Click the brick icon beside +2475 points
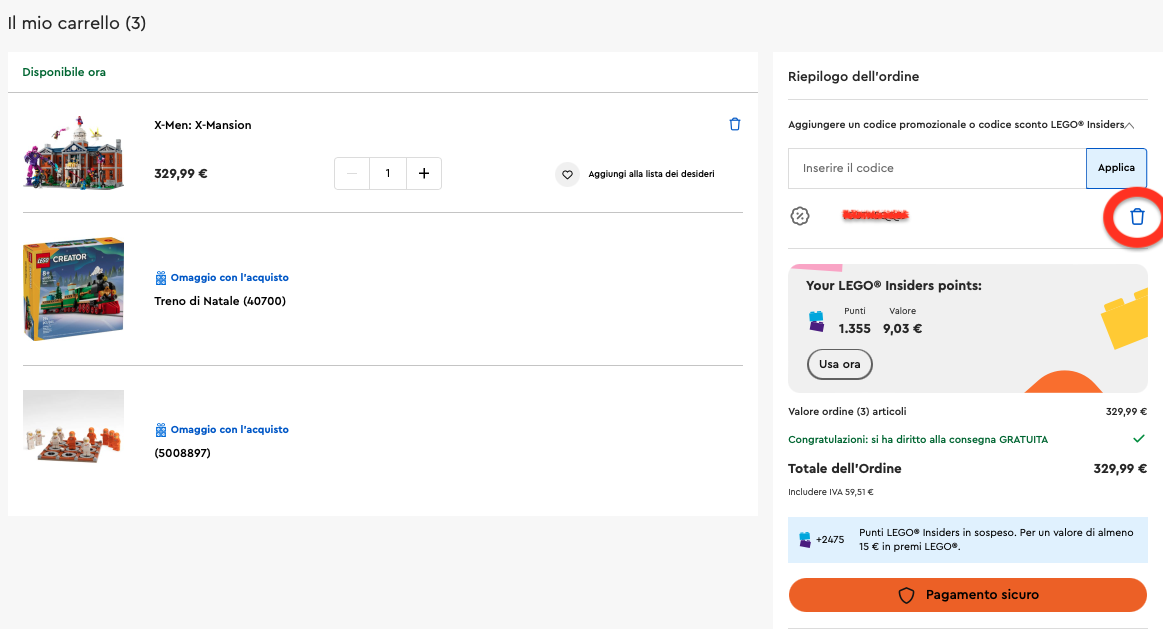The image size is (1163, 629). (805, 539)
